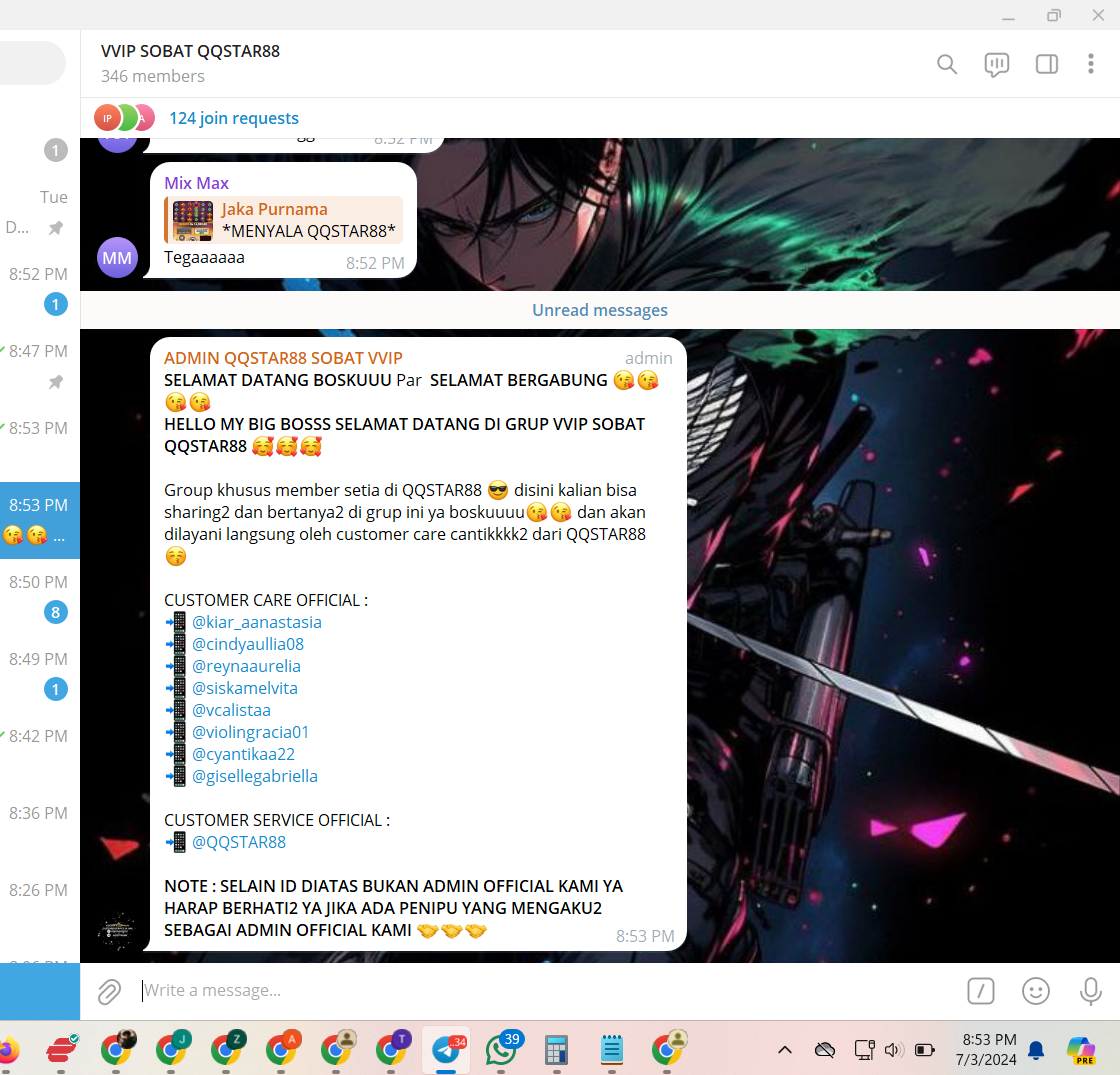
Task: Click the ADMIN QQSTAR88 SOBAT VVIP sender name
Action: (x=283, y=358)
